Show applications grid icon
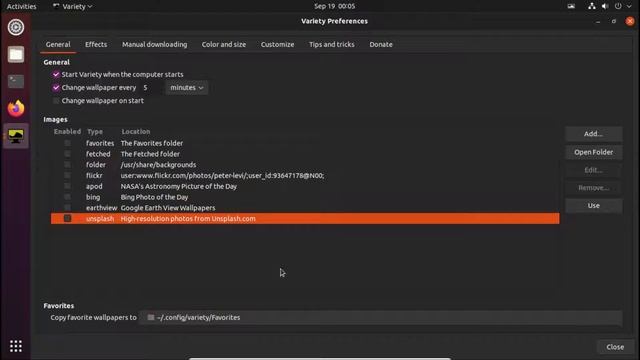 click(x=16, y=346)
